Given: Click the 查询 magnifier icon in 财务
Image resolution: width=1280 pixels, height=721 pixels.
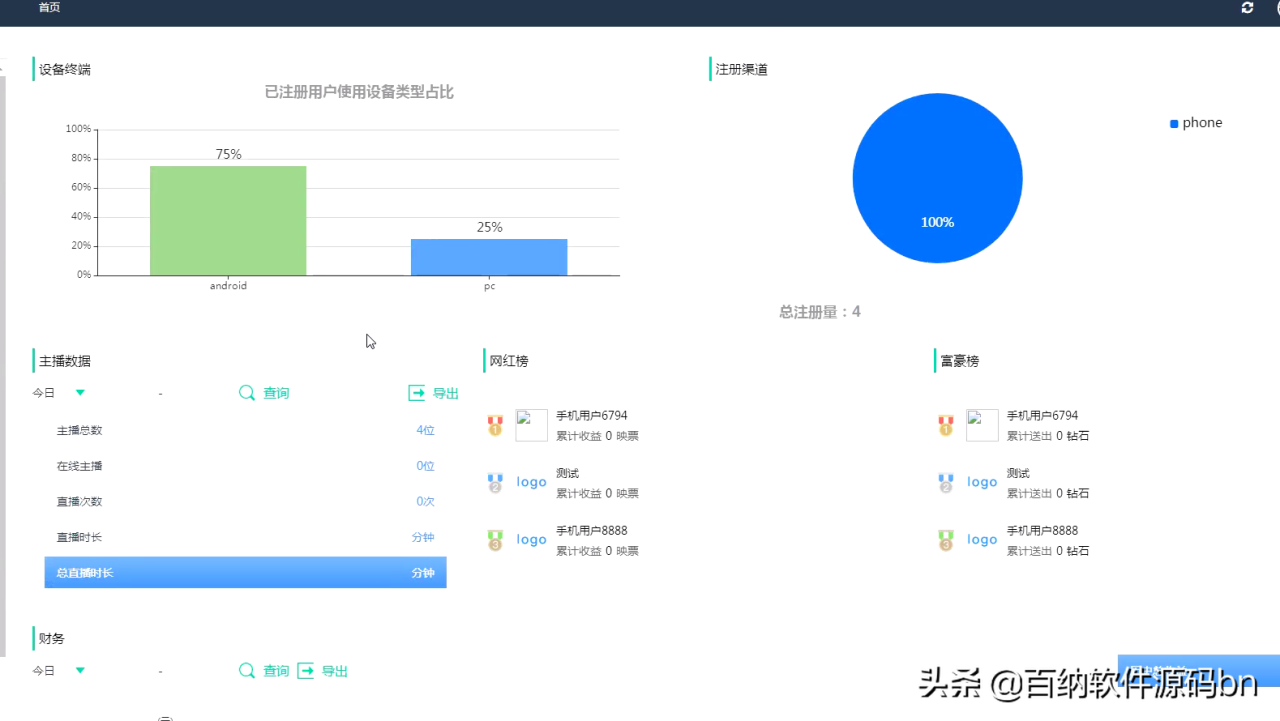Looking at the screenshot, I should [247, 671].
